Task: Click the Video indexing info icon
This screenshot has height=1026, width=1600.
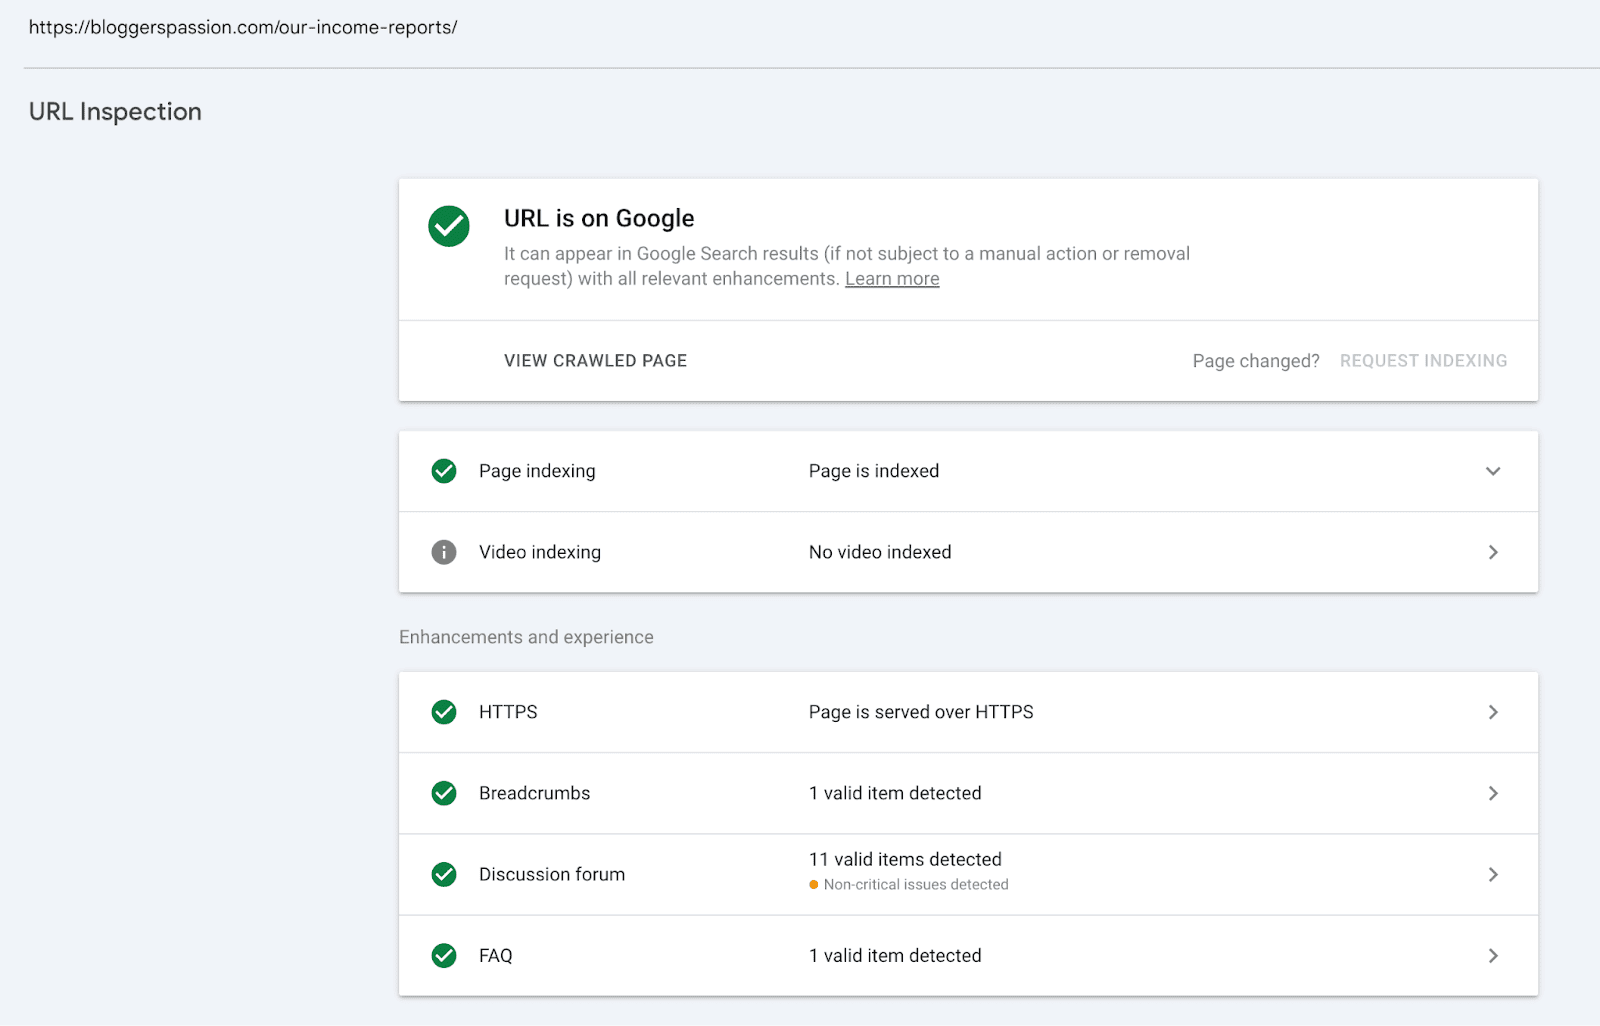Action: [443, 551]
